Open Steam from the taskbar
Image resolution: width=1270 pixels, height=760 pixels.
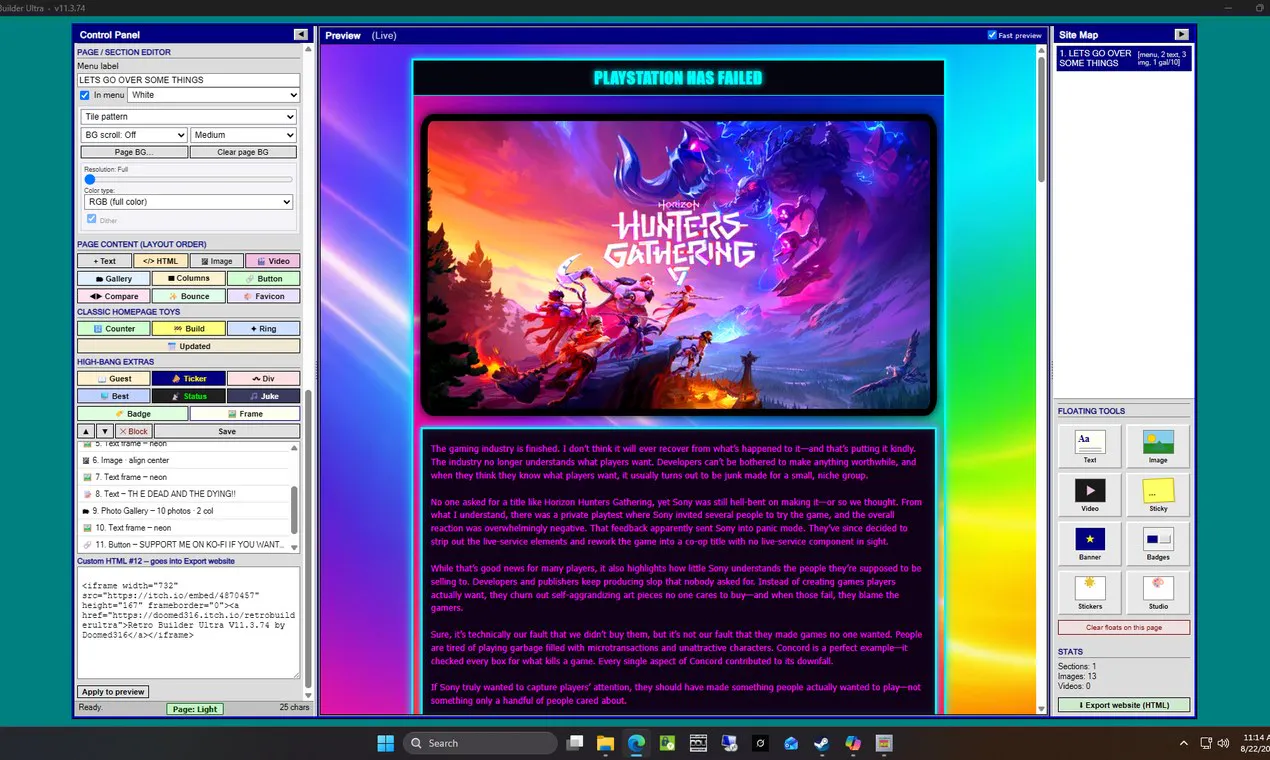point(821,743)
